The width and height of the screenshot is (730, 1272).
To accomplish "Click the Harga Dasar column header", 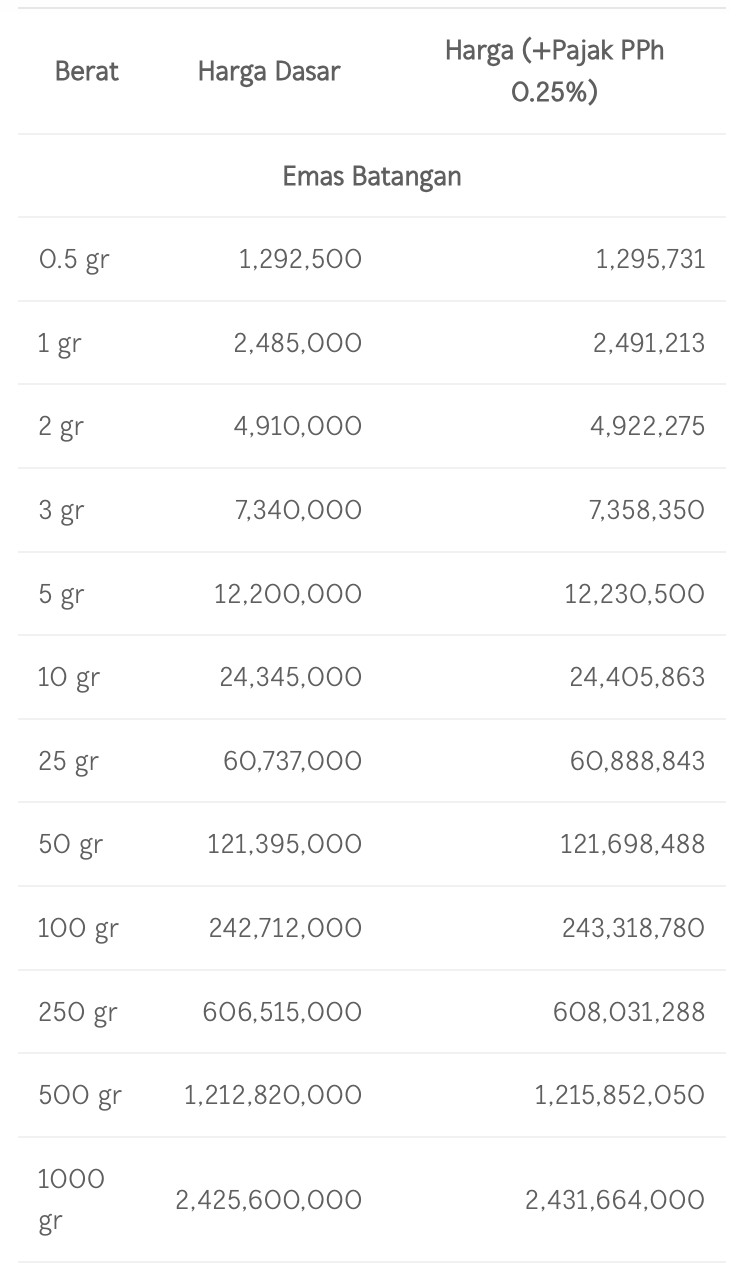I will (268, 72).
